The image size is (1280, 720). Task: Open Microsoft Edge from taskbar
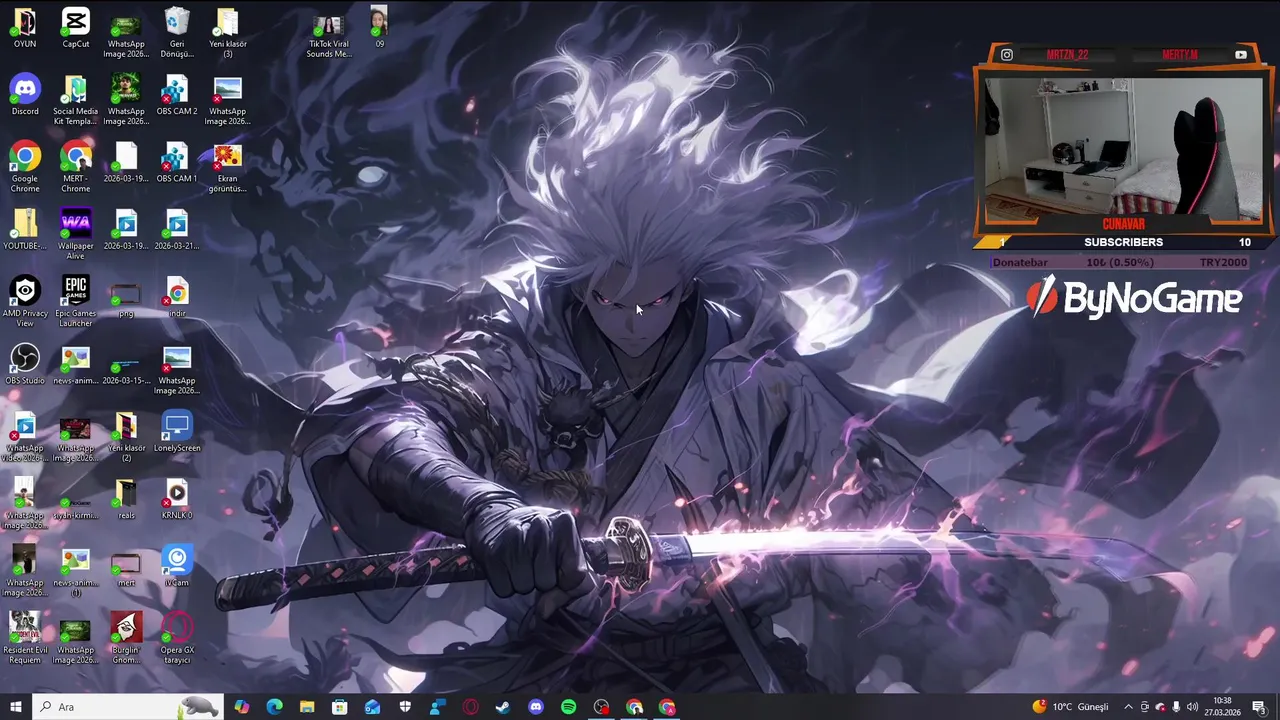(274, 707)
